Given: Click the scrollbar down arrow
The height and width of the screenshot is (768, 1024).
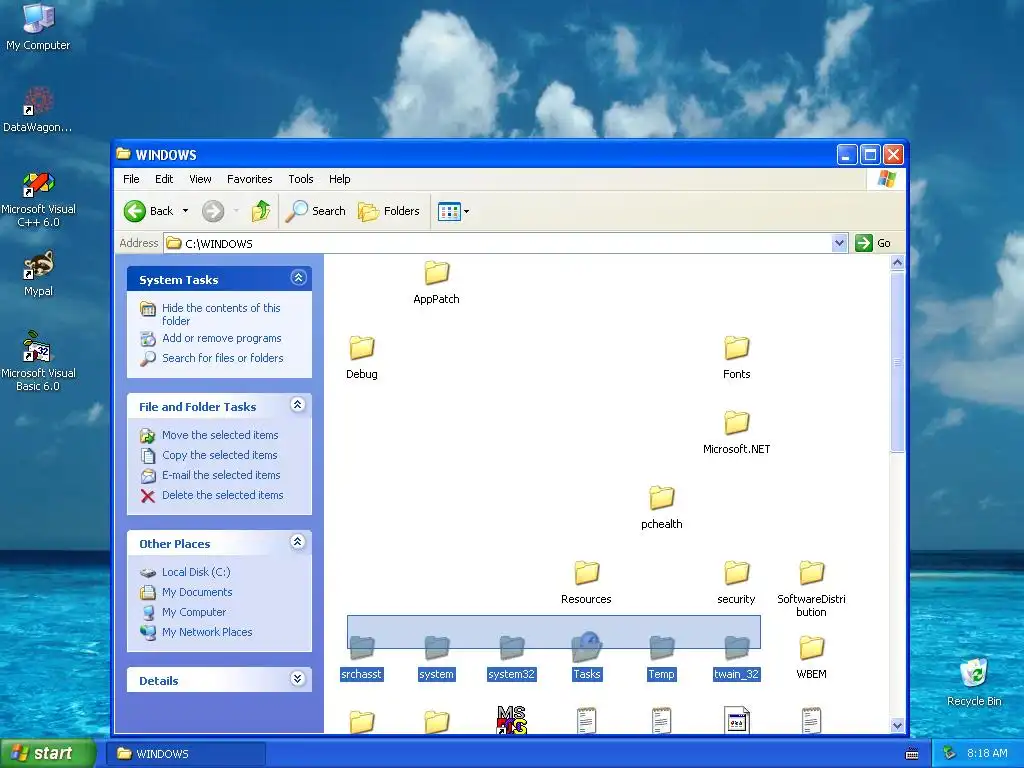Looking at the screenshot, I should (x=897, y=726).
